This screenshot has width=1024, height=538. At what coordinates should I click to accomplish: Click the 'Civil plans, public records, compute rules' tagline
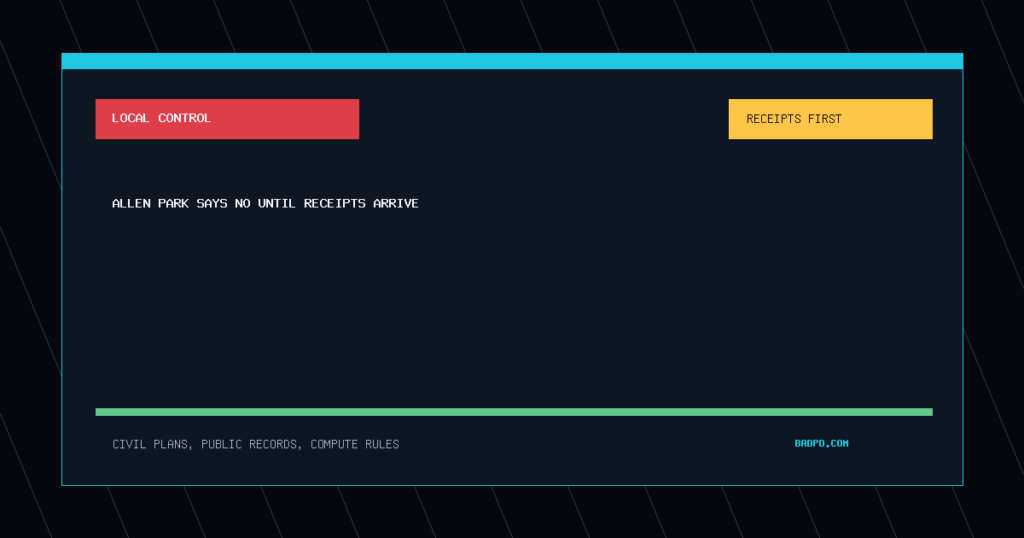pos(255,444)
